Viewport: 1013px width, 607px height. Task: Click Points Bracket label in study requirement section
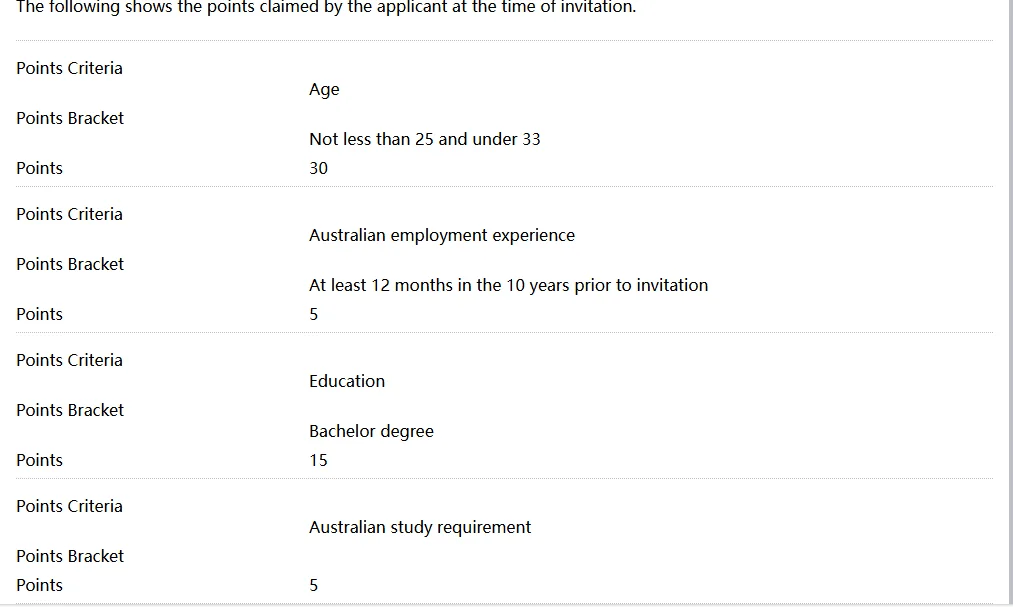[70, 556]
